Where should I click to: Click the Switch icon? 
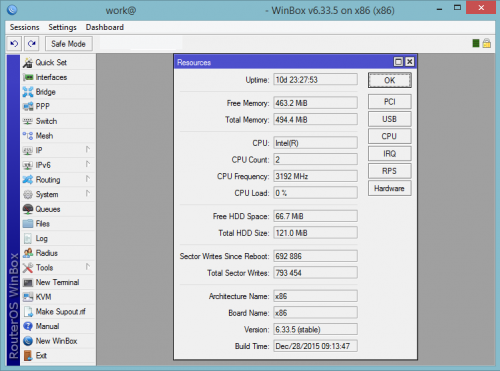28,121
